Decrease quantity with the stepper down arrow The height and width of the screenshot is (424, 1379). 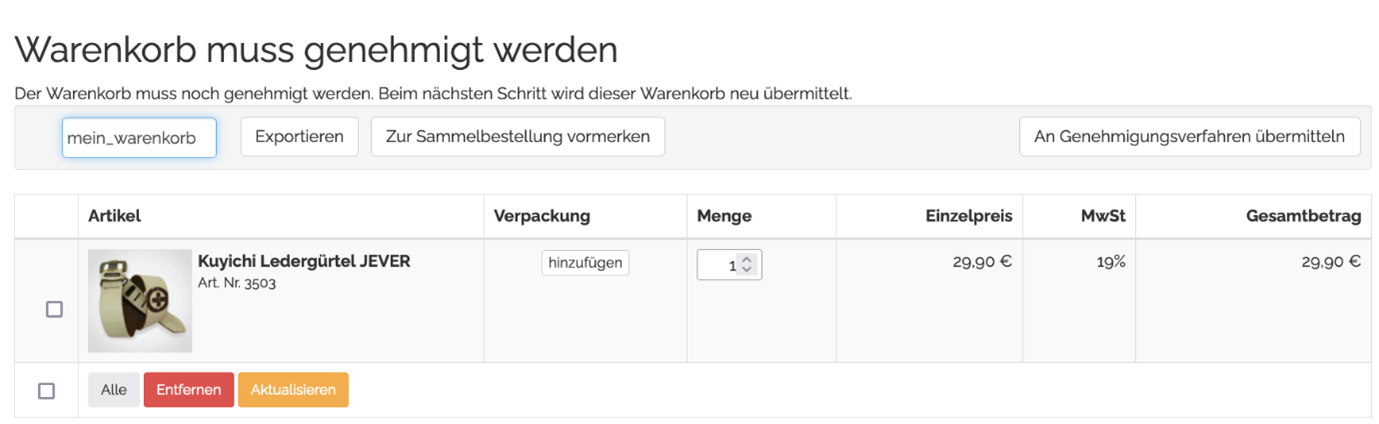tap(747, 271)
